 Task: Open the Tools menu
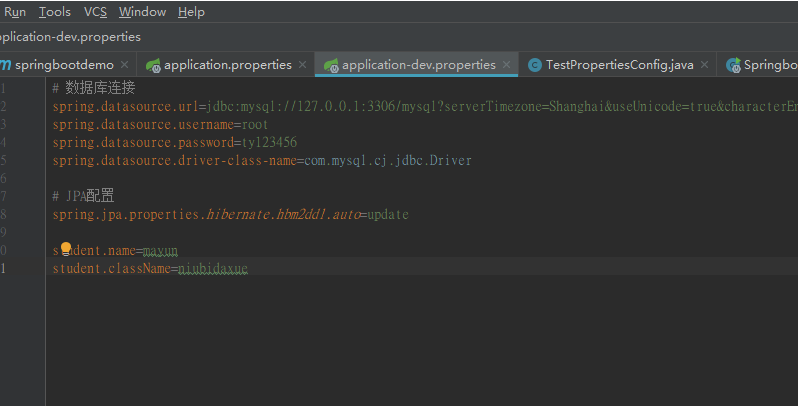[x=55, y=12]
